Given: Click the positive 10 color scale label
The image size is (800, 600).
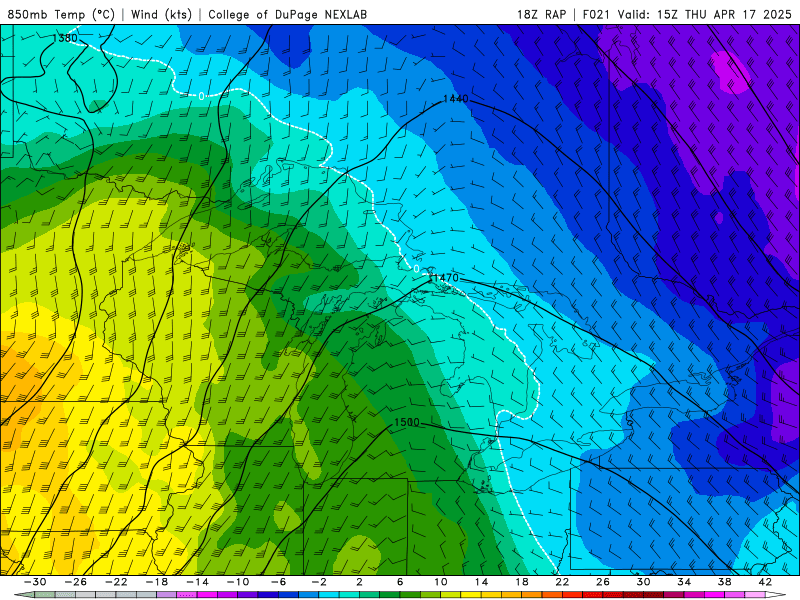Looking at the screenshot, I should [x=441, y=582].
